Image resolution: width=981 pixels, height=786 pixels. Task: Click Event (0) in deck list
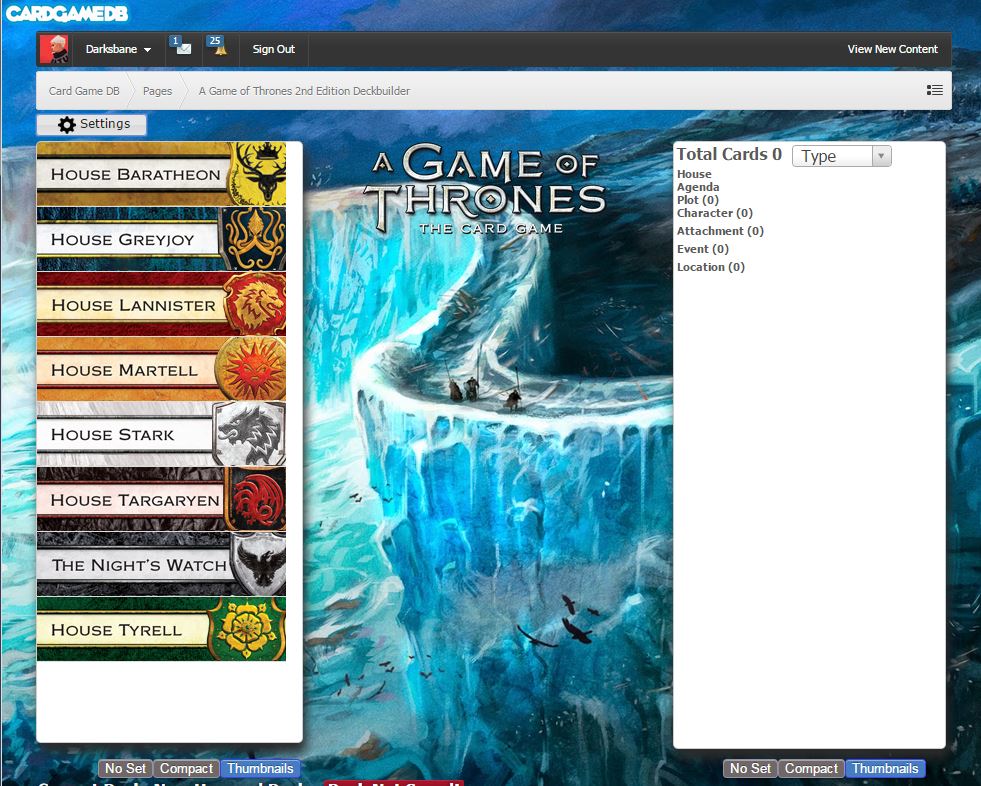click(703, 249)
